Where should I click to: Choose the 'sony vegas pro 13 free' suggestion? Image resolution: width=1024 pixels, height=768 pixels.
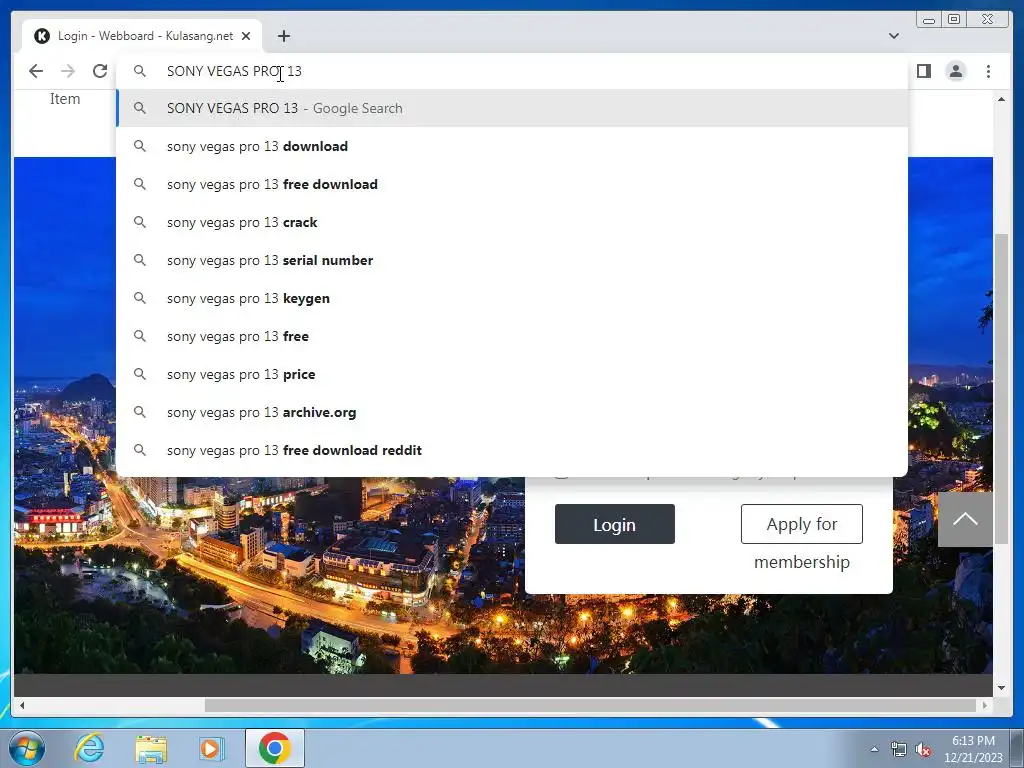pos(512,336)
